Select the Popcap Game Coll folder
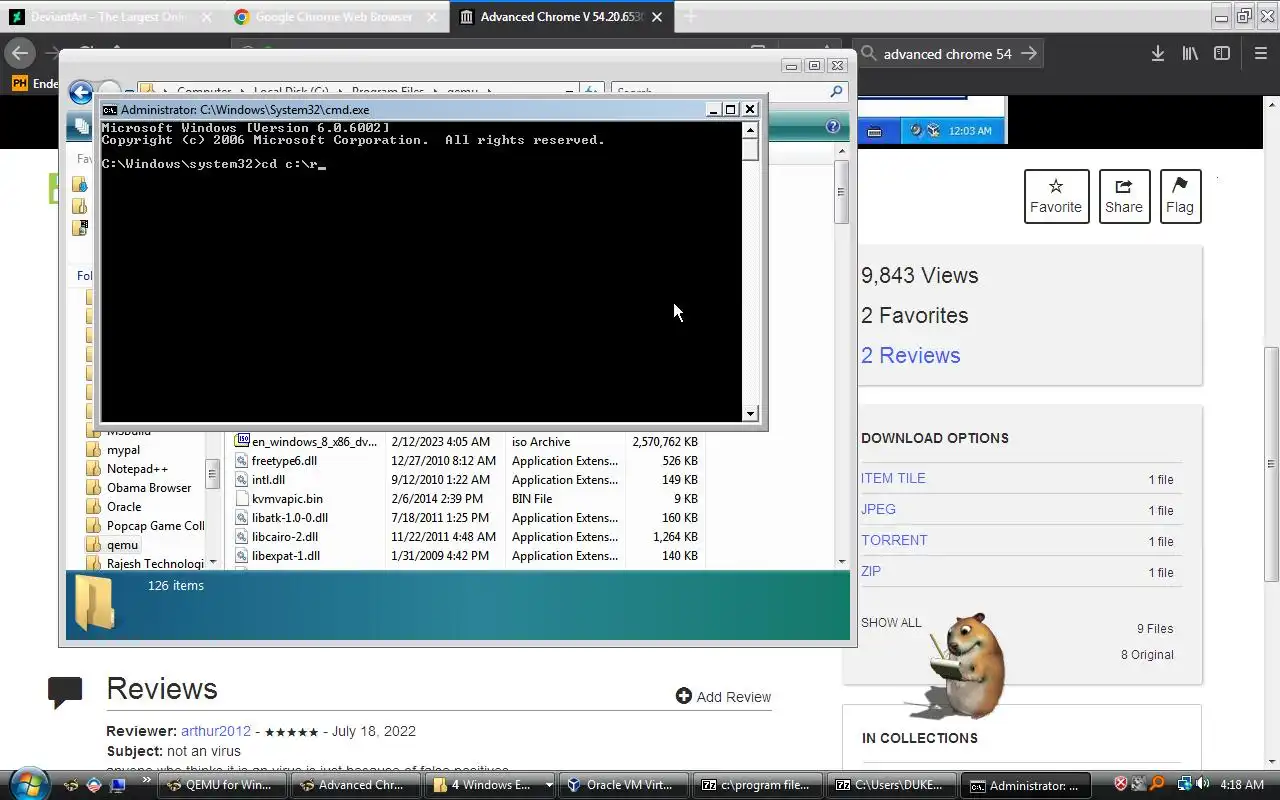This screenshot has height=800, width=1280. [x=155, y=526]
